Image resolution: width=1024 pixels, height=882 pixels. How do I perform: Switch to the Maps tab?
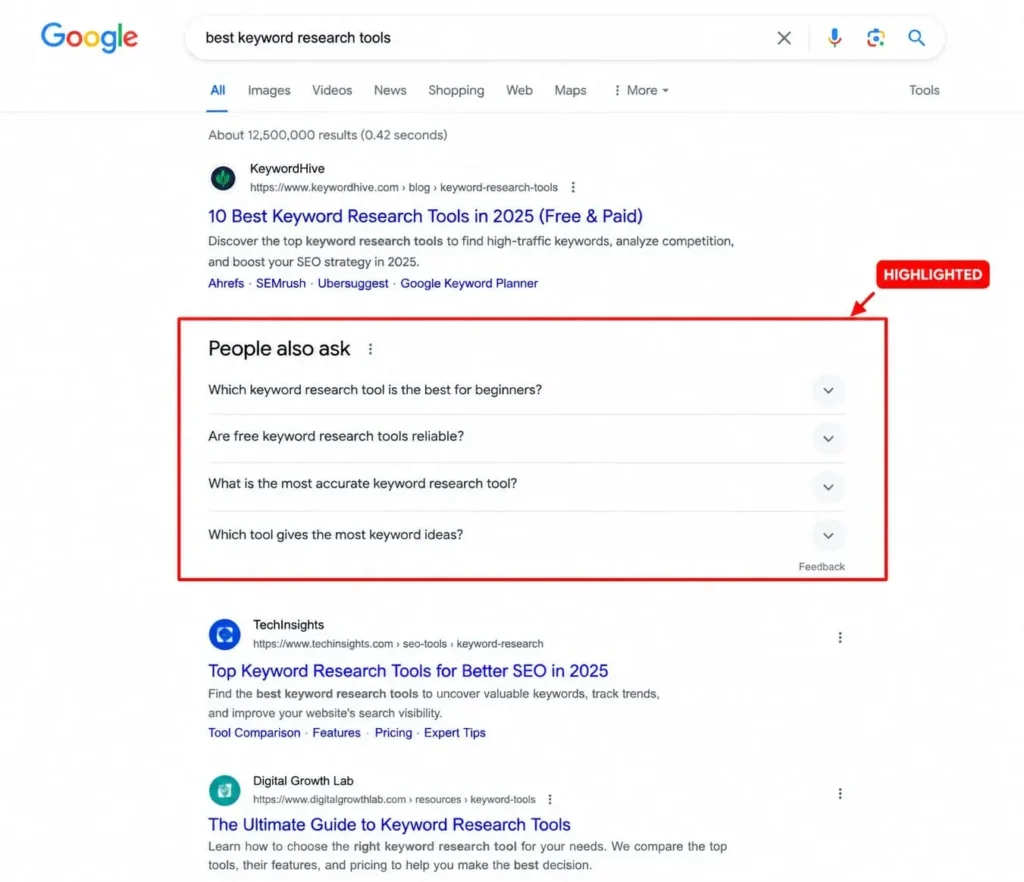[570, 90]
